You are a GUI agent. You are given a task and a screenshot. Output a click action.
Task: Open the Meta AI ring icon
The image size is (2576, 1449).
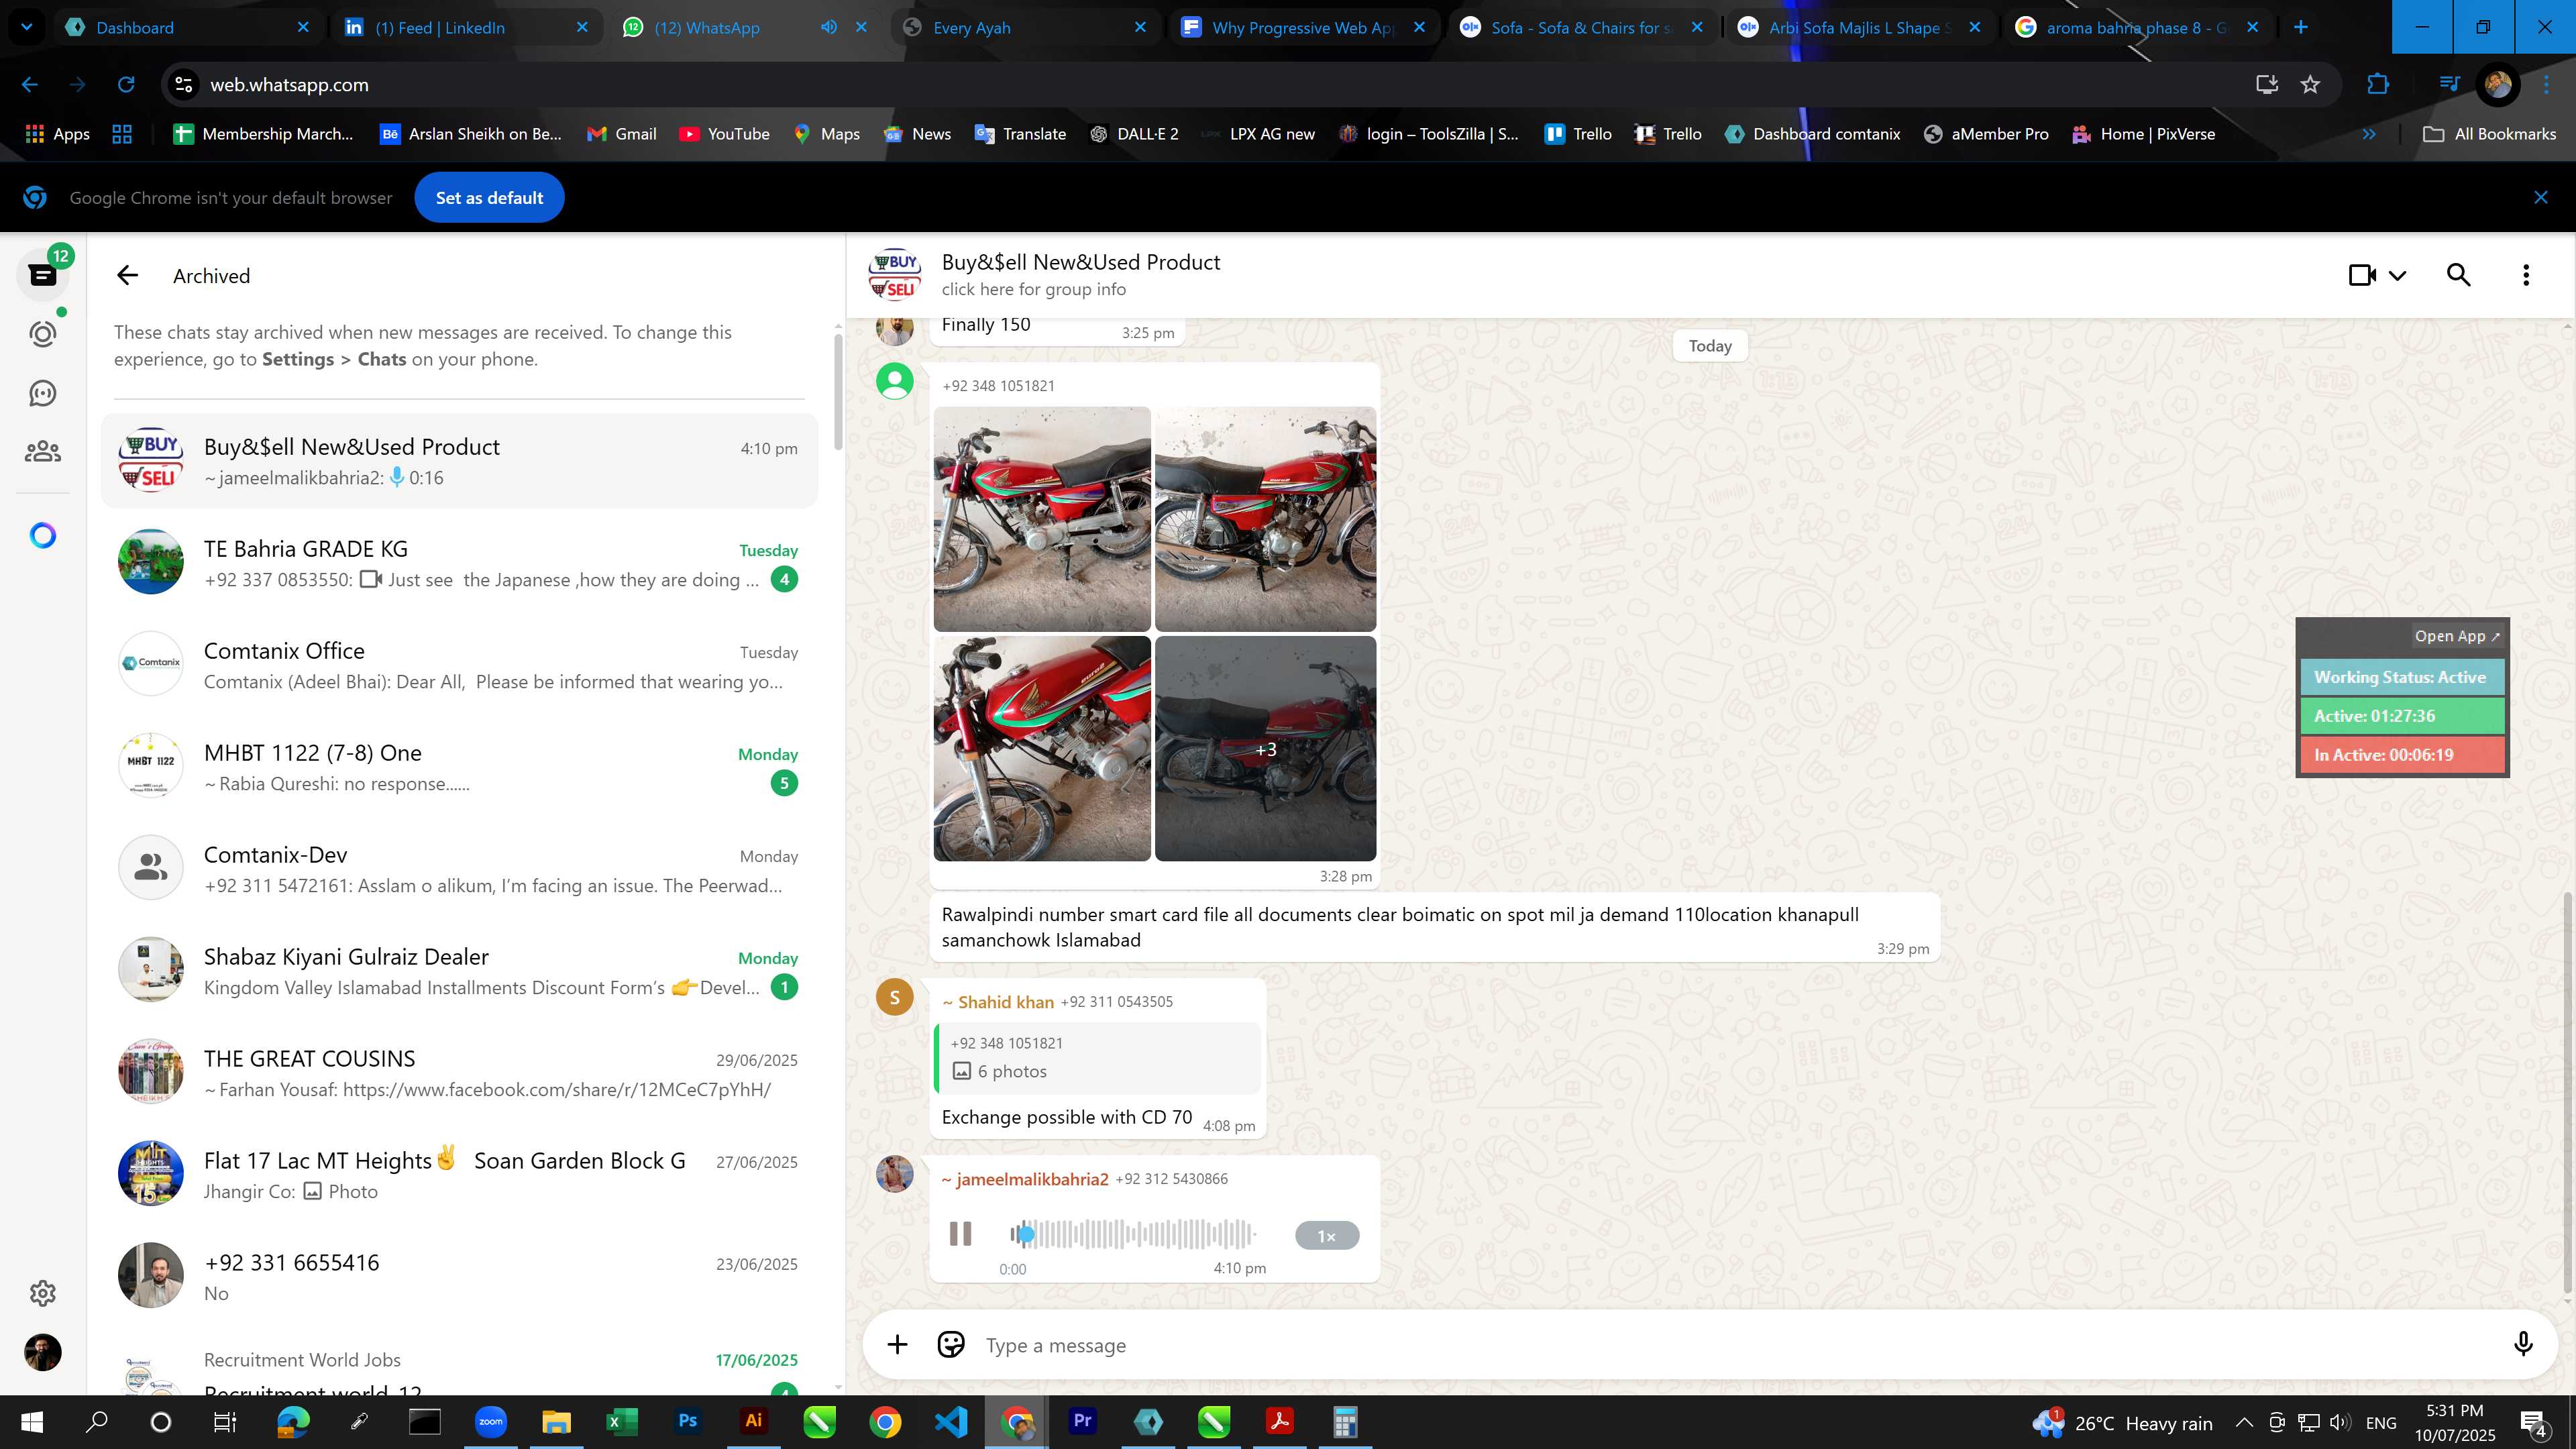[42, 536]
